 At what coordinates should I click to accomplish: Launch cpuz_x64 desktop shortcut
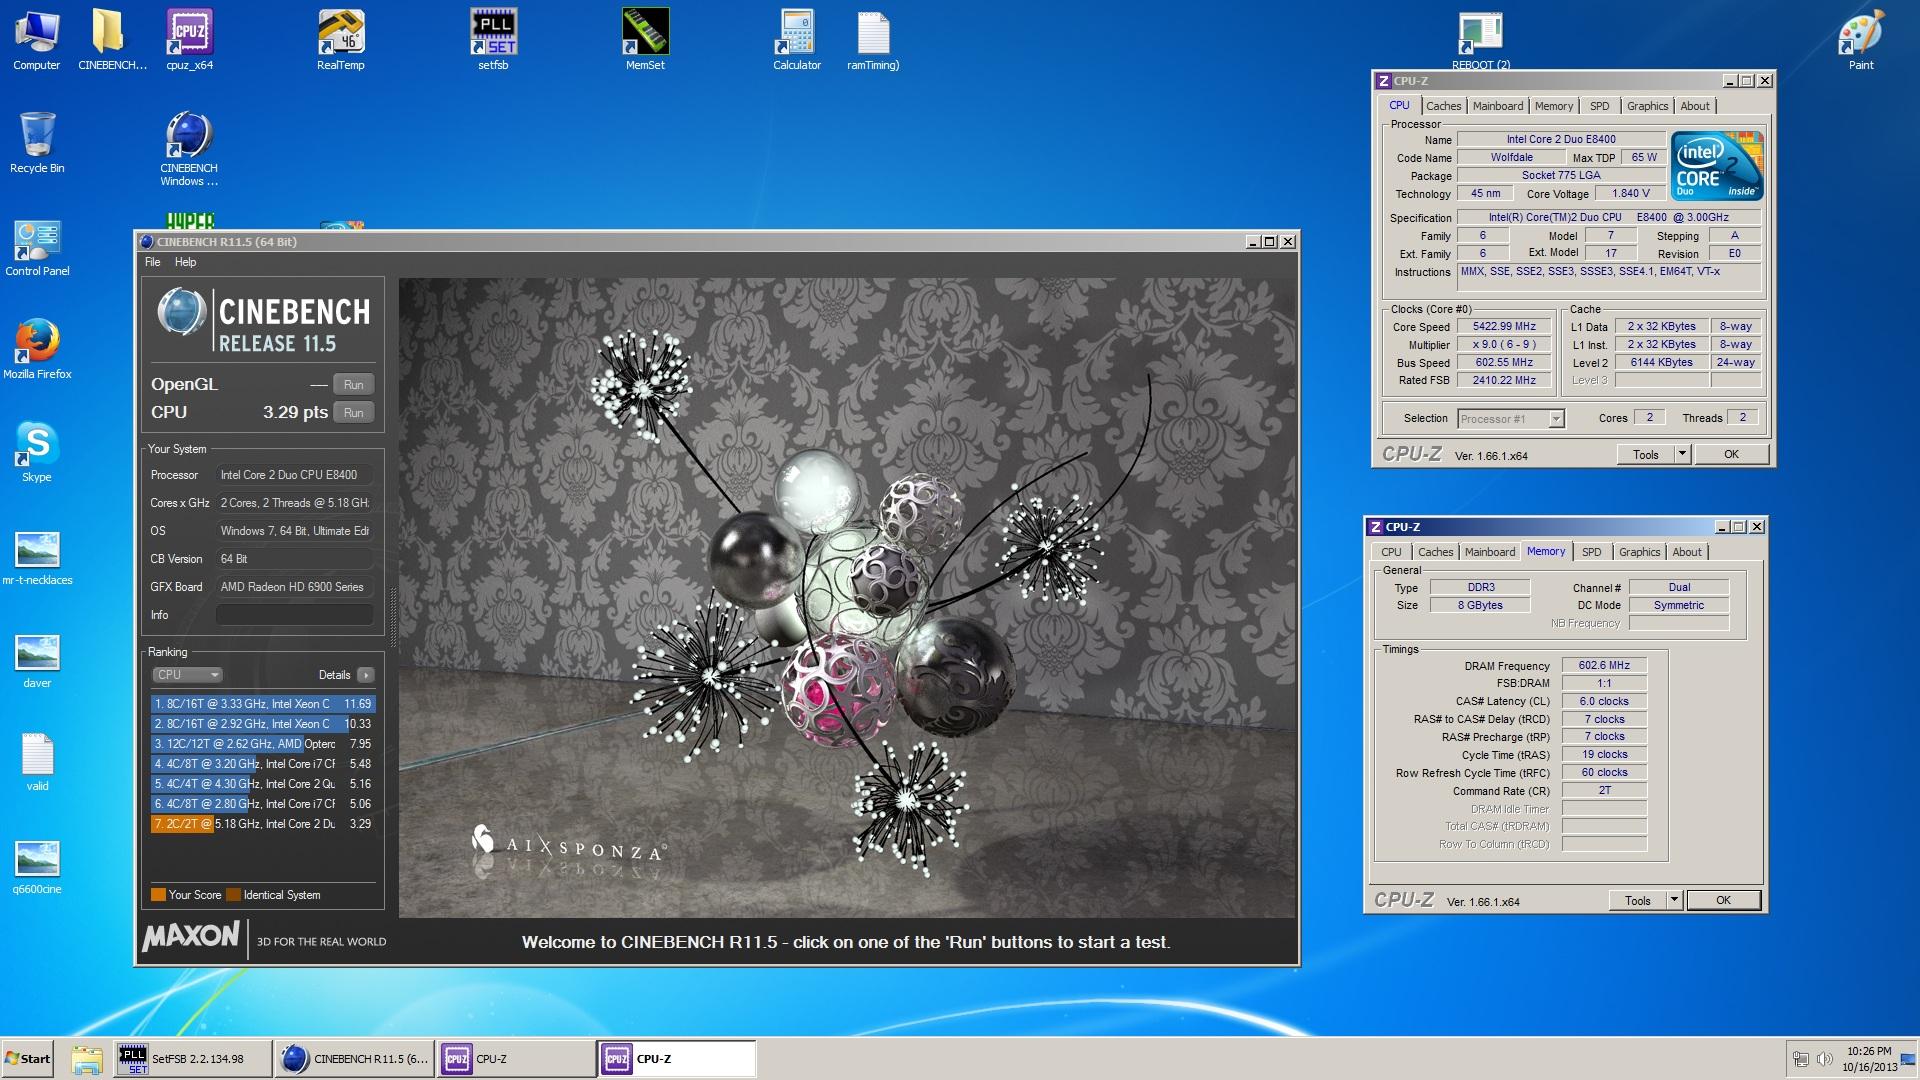coord(190,40)
